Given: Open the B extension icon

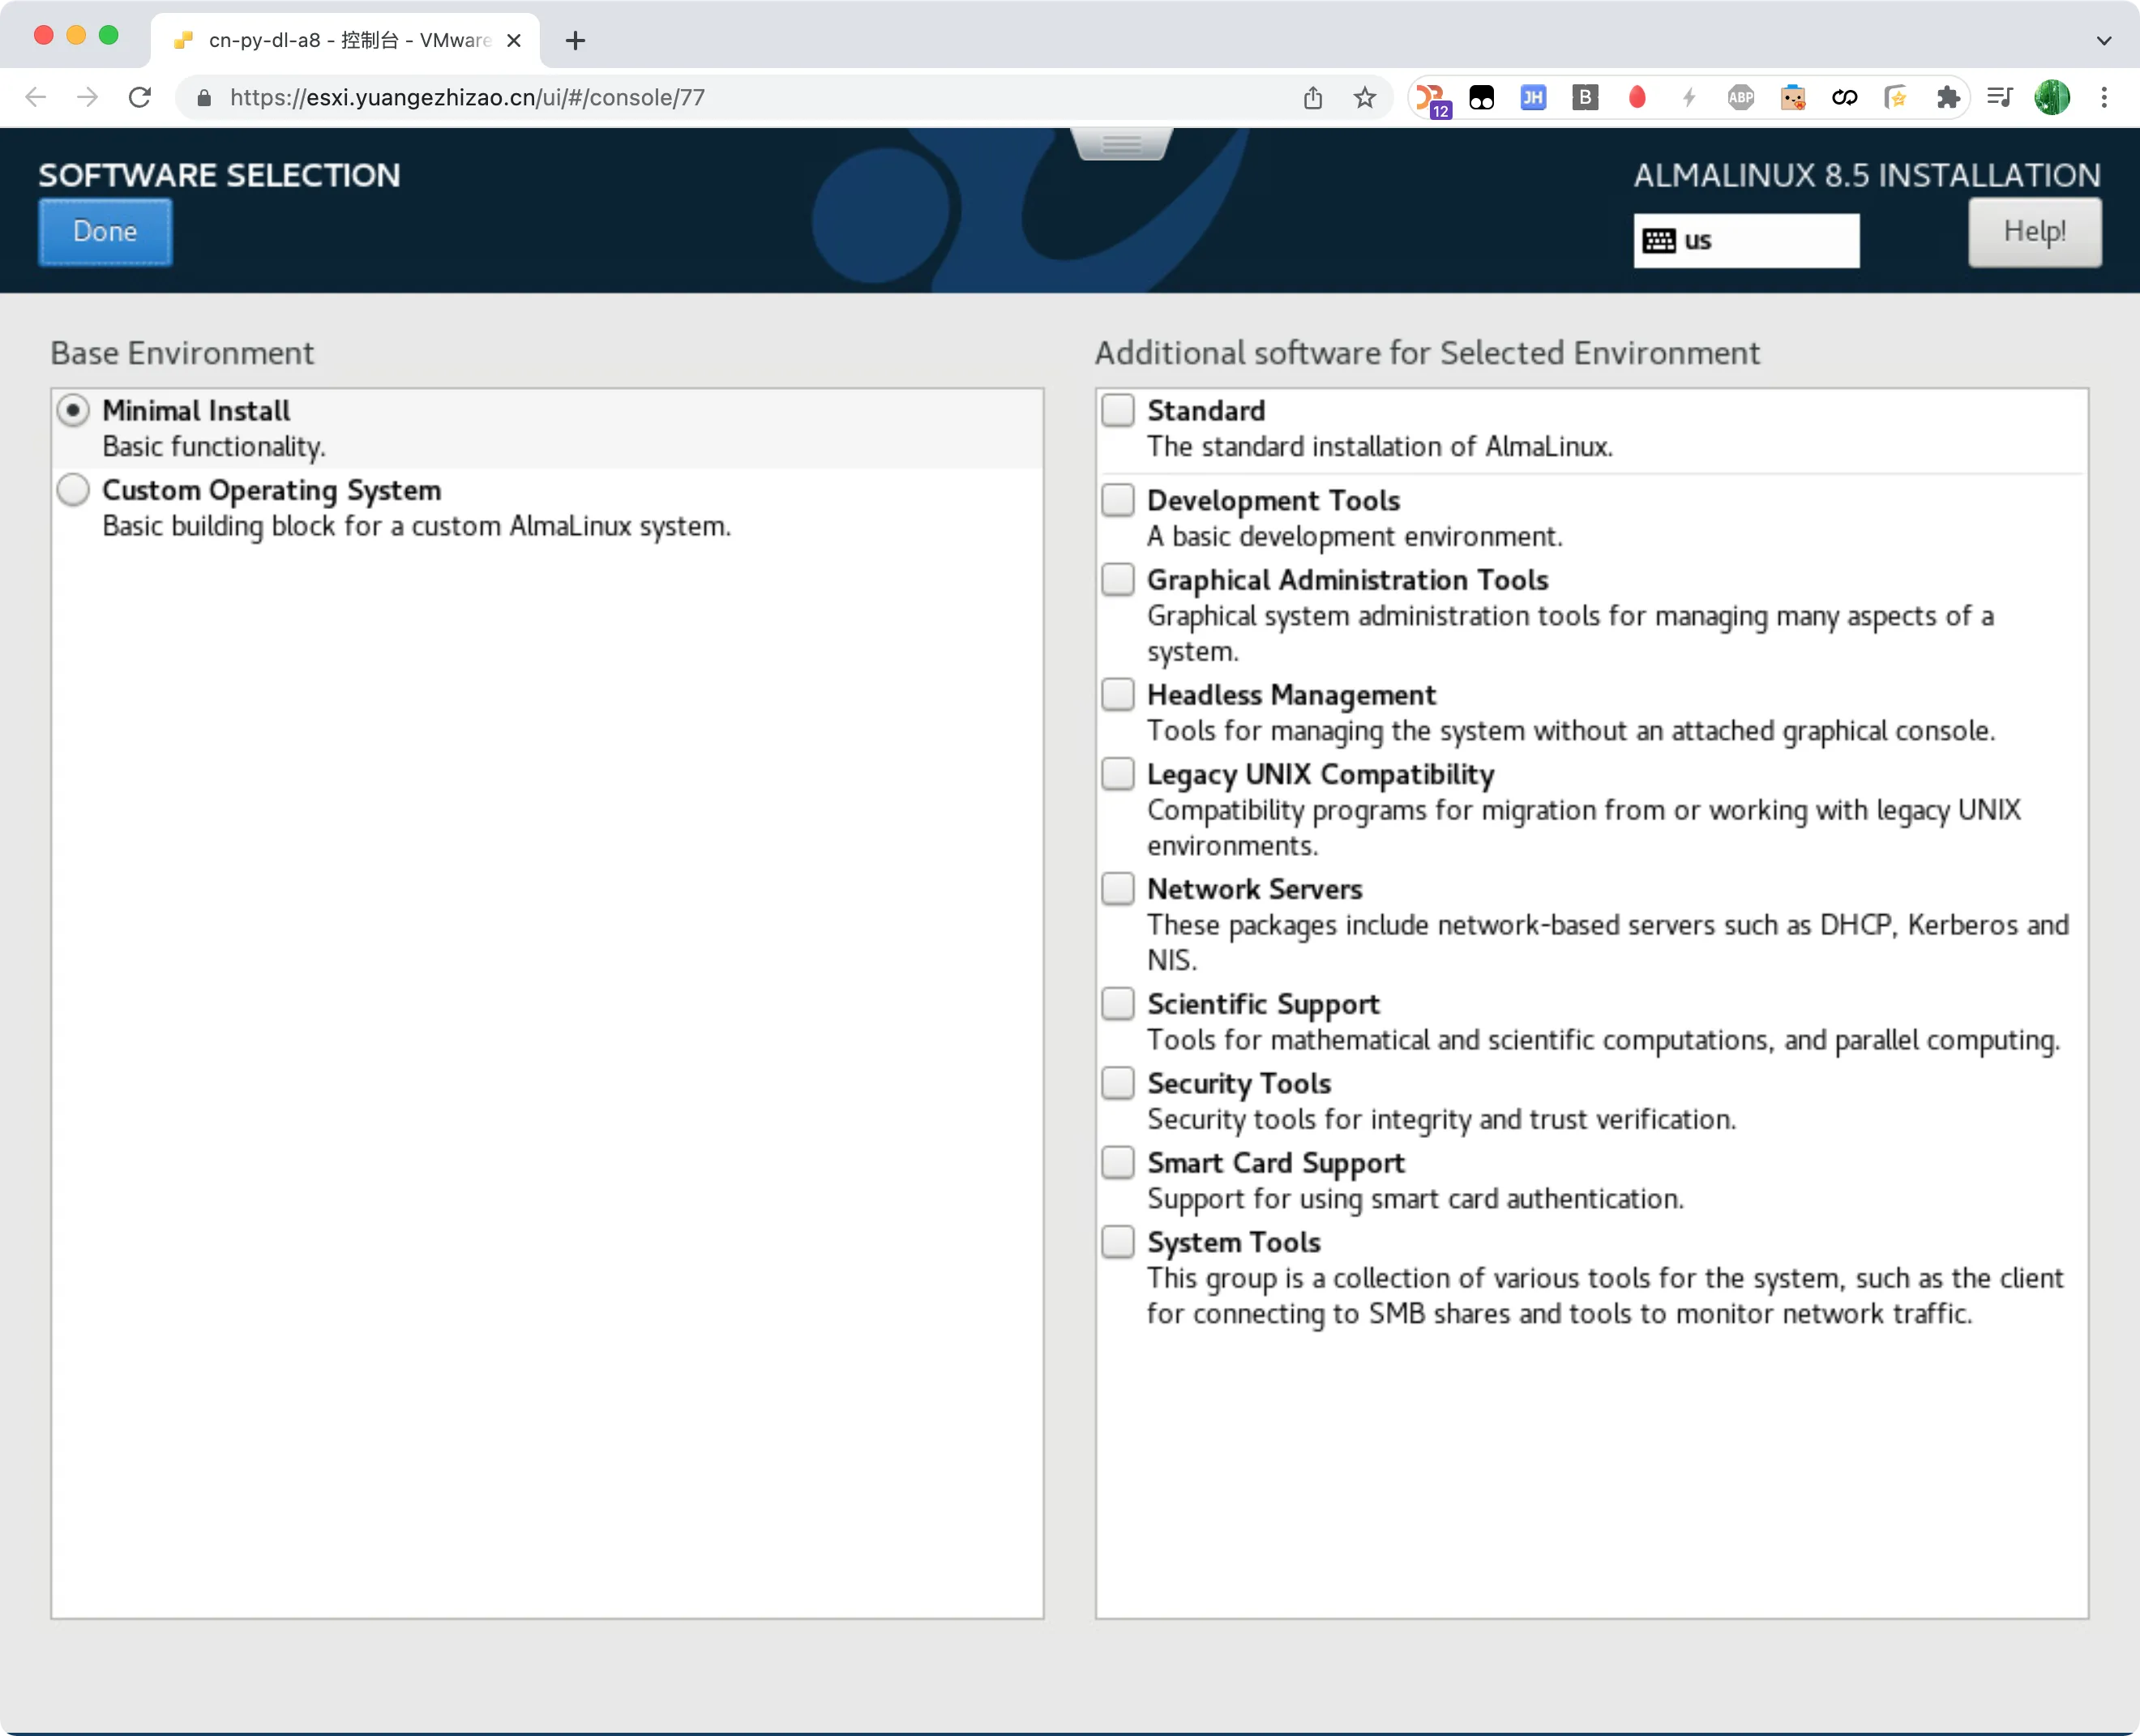Looking at the screenshot, I should [1585, 97].
